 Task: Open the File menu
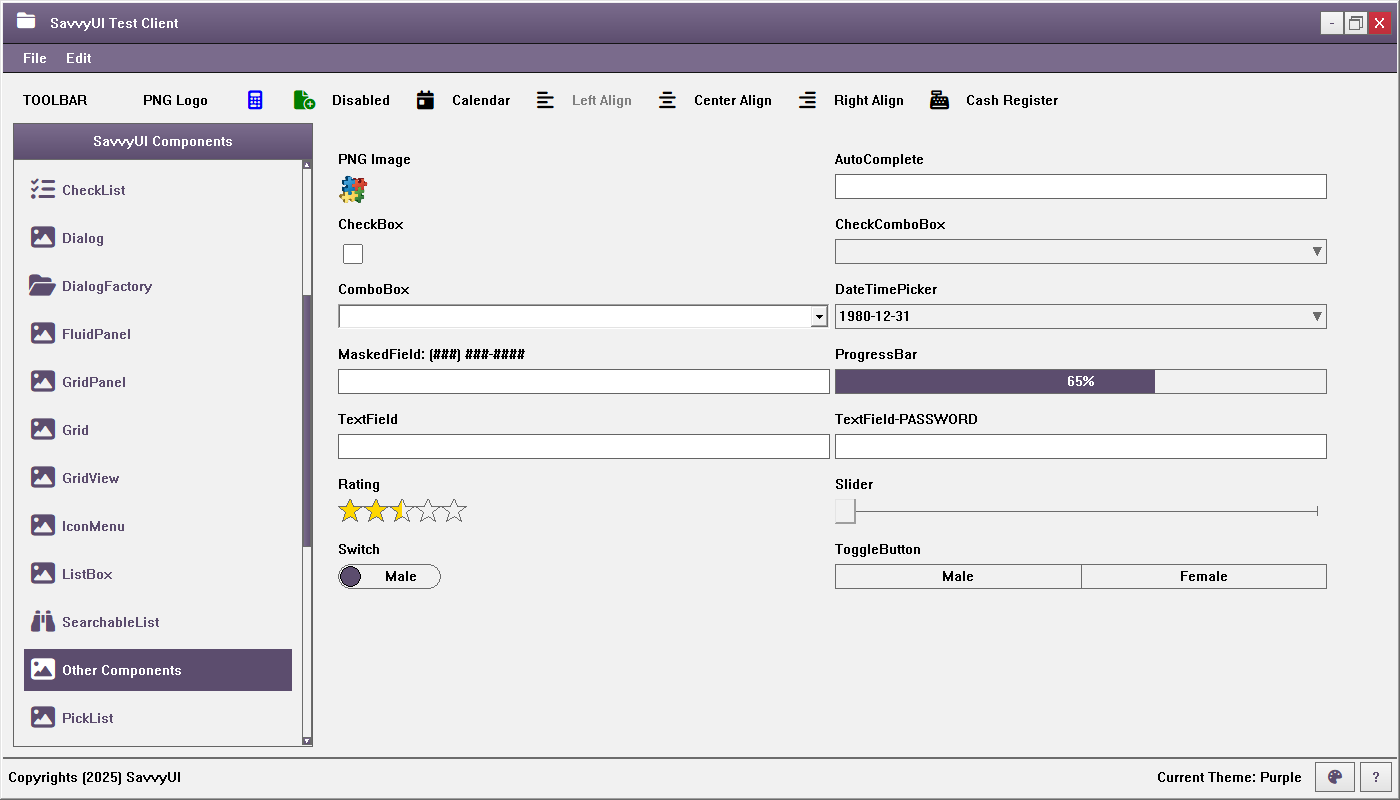[x=35, y=58]
